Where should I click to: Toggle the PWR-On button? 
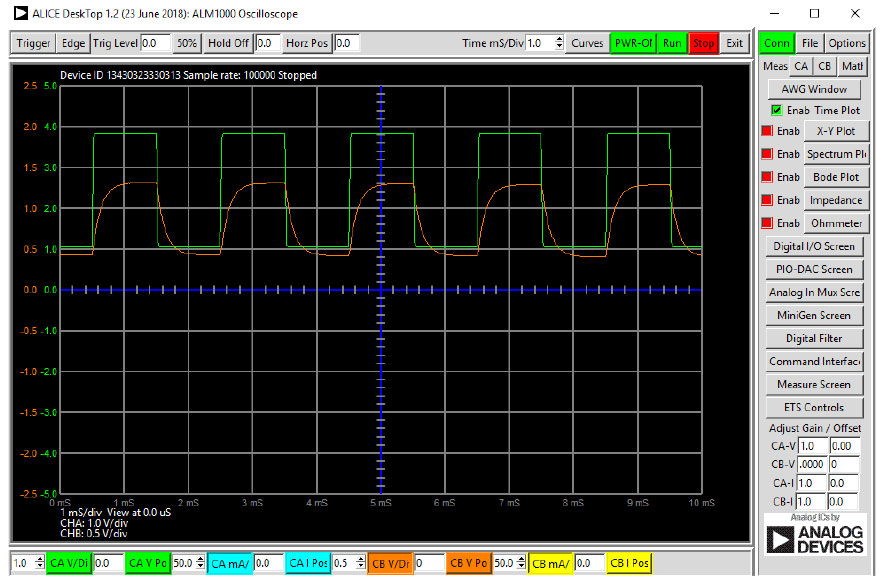633,44
